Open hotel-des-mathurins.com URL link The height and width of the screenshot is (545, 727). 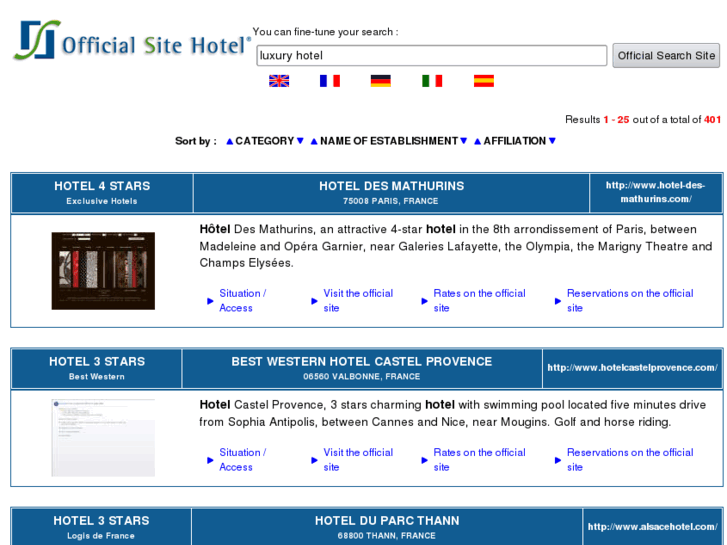(656, 192)
